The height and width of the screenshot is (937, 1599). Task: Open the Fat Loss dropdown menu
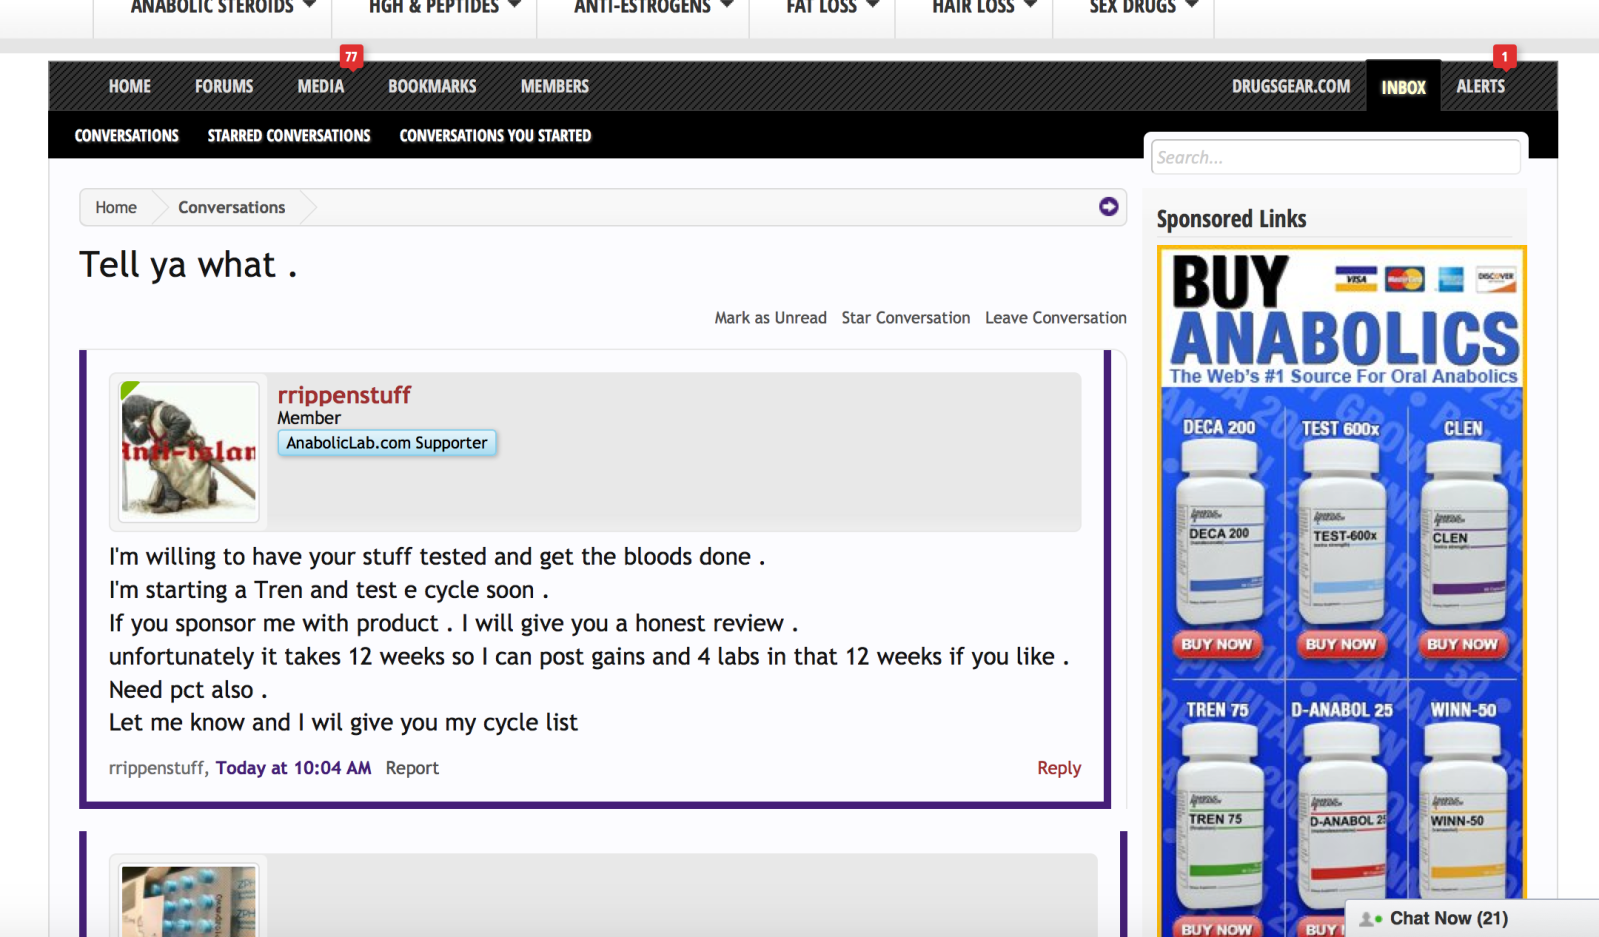point(832,8)
